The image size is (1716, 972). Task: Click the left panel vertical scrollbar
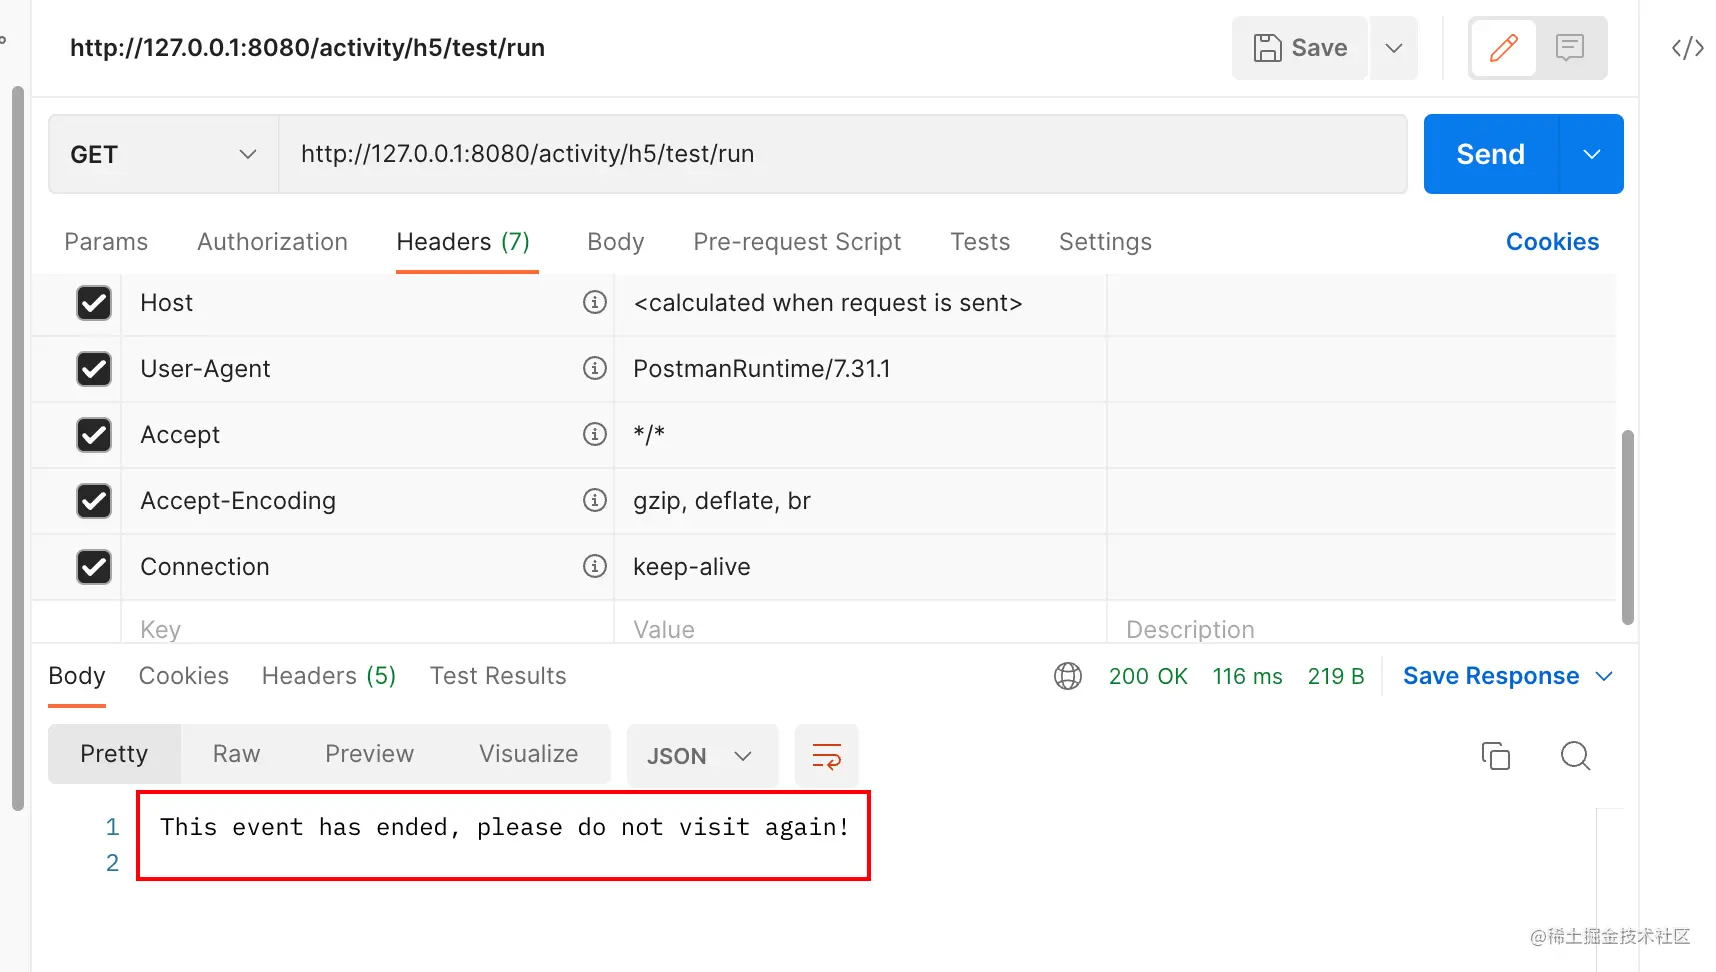click(17, 448)
